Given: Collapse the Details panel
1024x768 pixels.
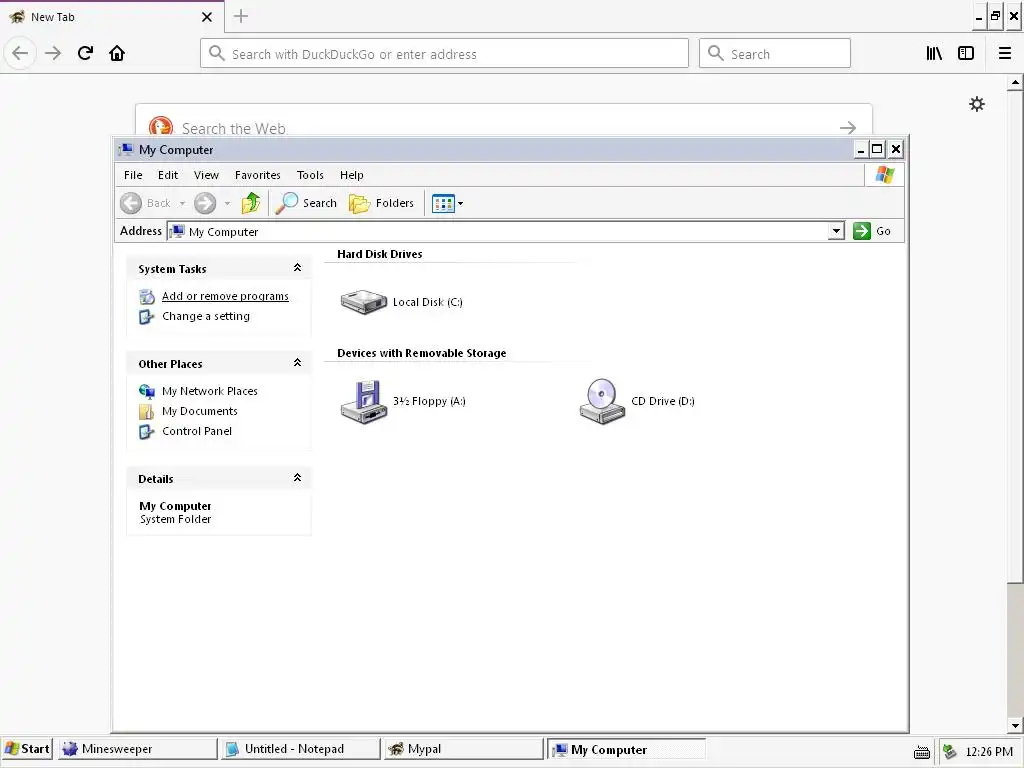Looking at the screenshot, I should click(x=297, y=477).
